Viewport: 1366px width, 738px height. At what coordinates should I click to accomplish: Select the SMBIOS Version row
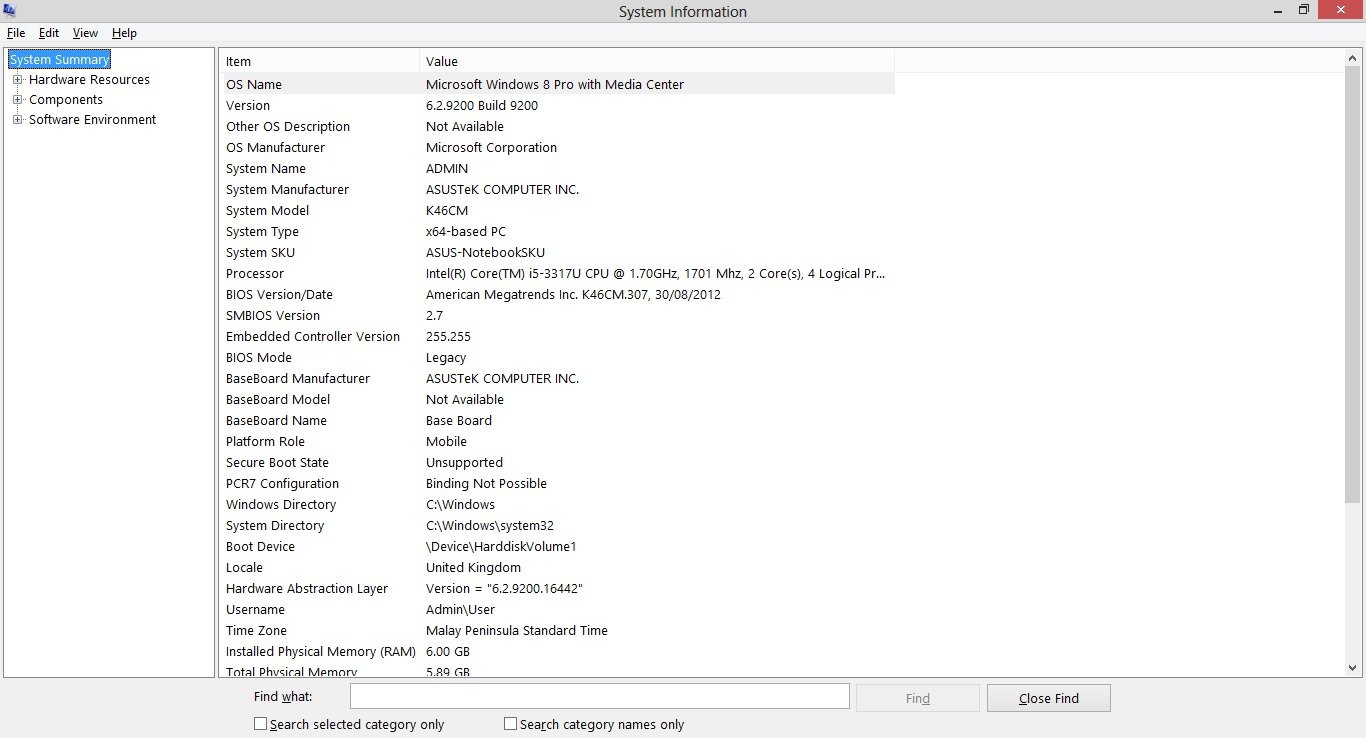(557, 316)
